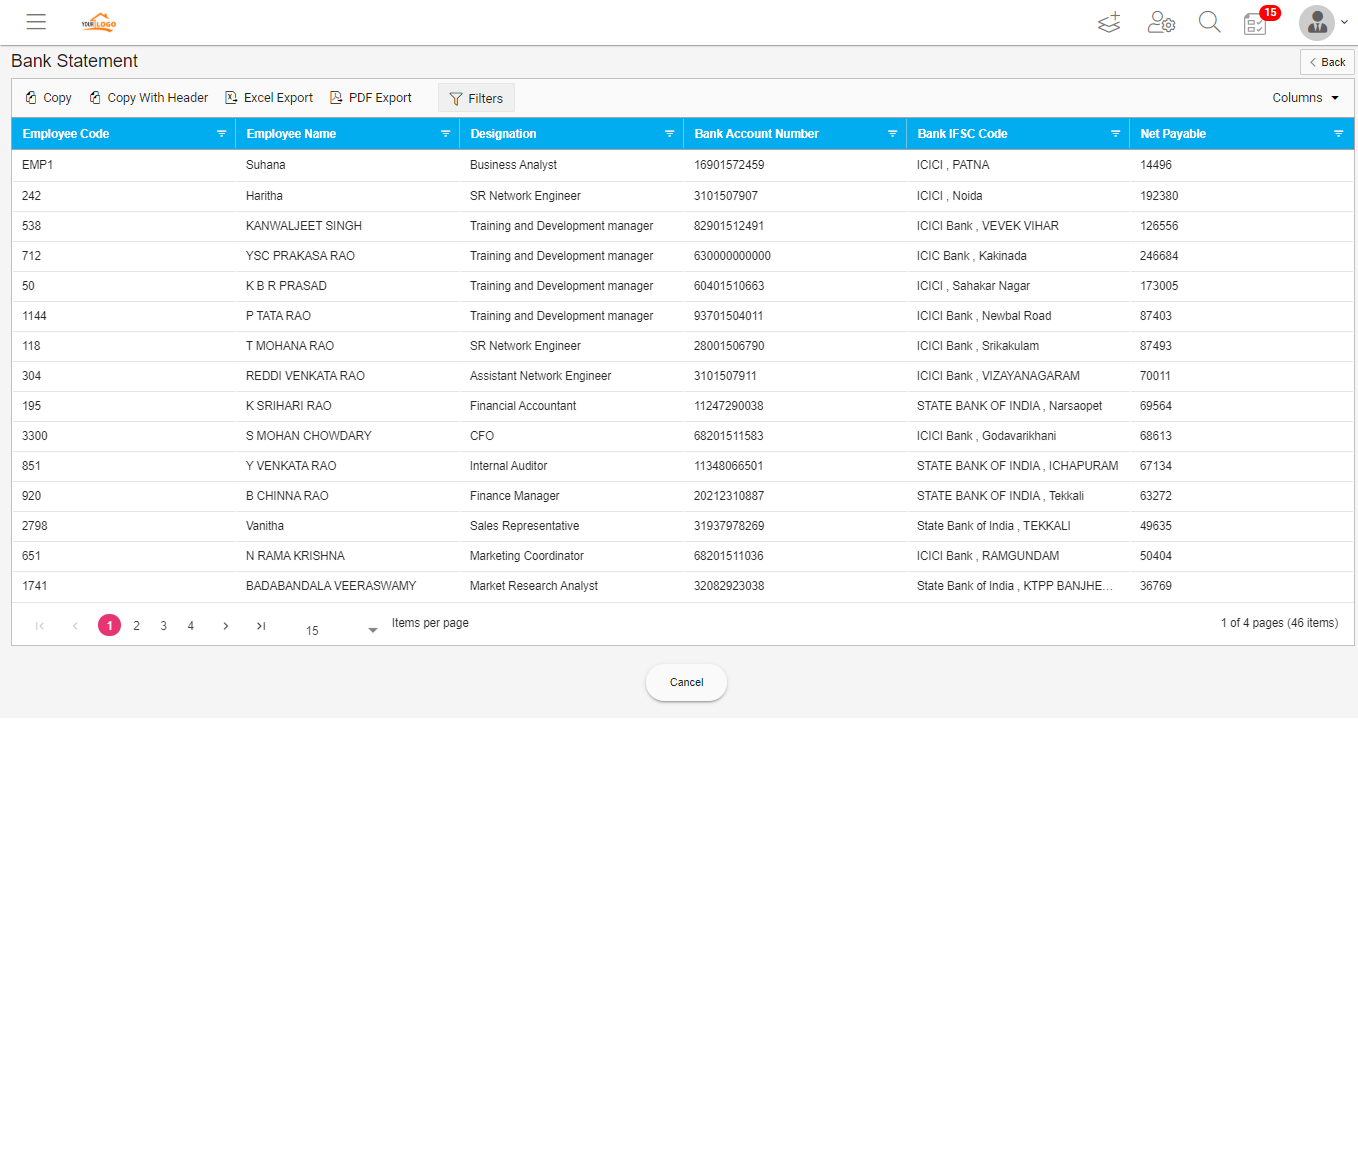Select the Assistant Network Engineer cell

[x=540, y=376]
